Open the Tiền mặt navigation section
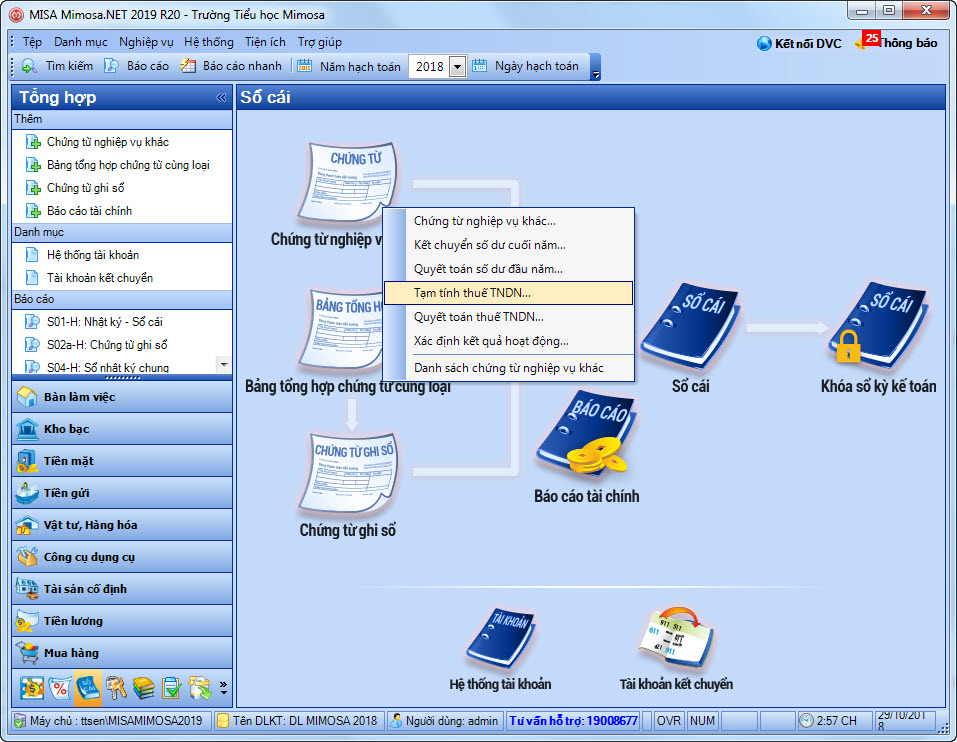The height and width of the screenshot is (742, 957). (122, 461)
